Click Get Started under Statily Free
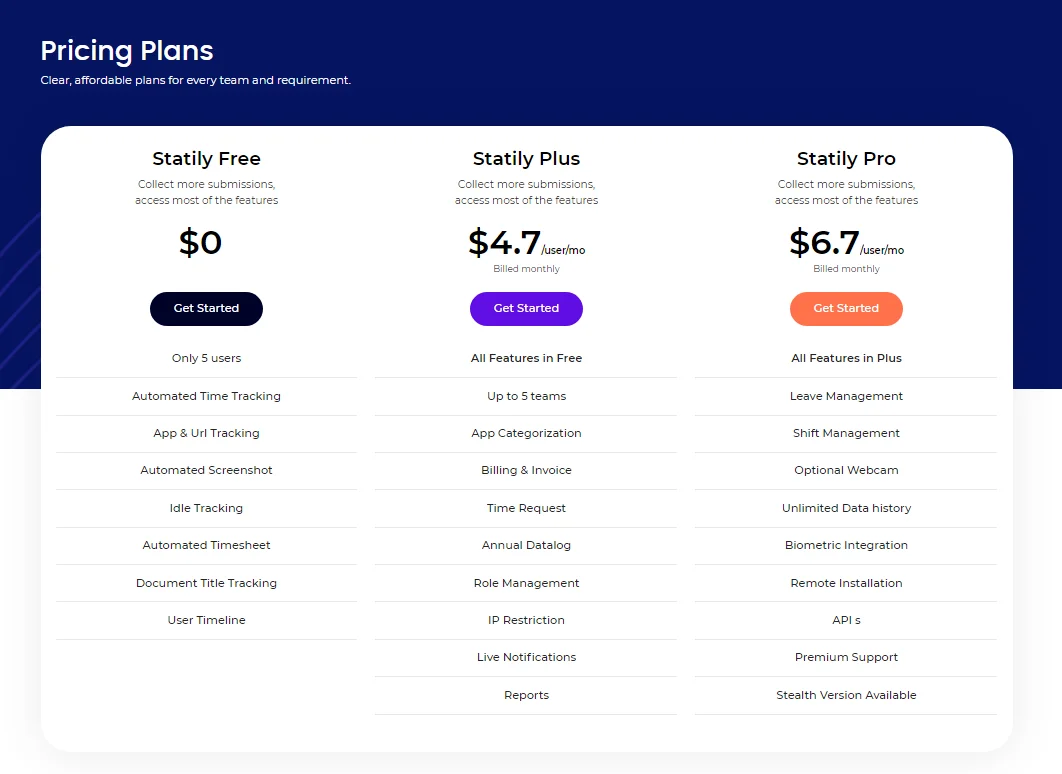 [206, 309]
